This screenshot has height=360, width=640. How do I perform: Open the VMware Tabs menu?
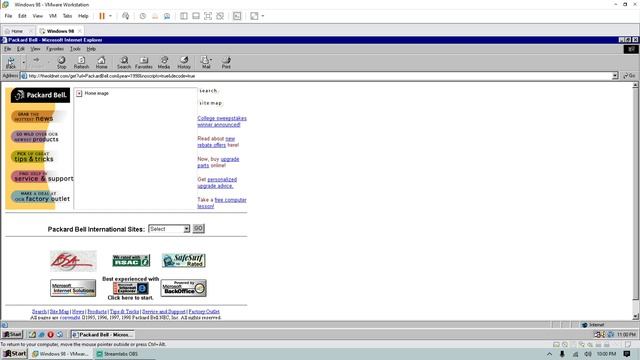[x=67, y=16]
